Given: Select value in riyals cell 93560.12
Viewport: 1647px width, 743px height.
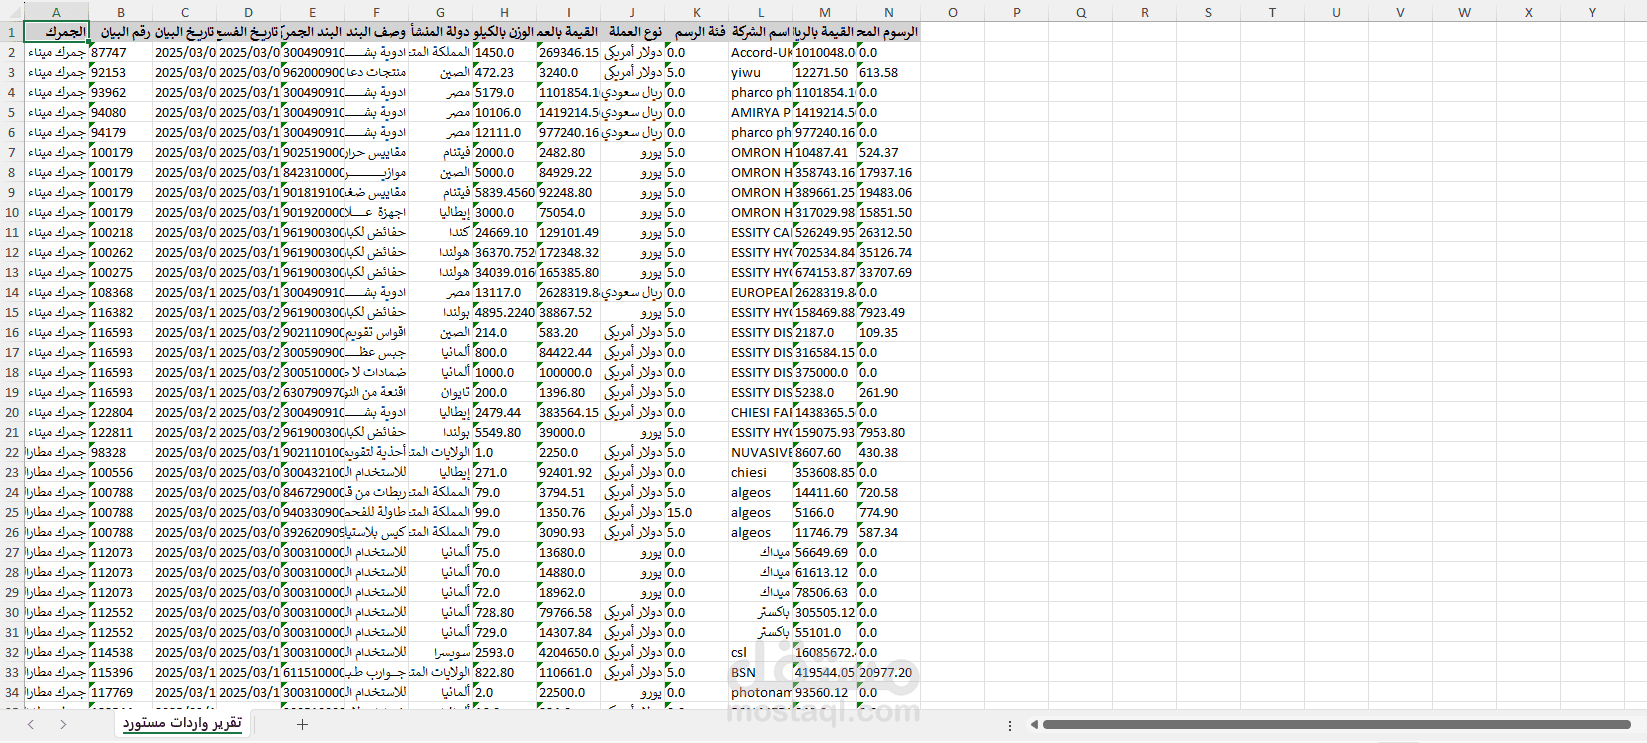Looking at the screenshot, I should tap(825, 692).
